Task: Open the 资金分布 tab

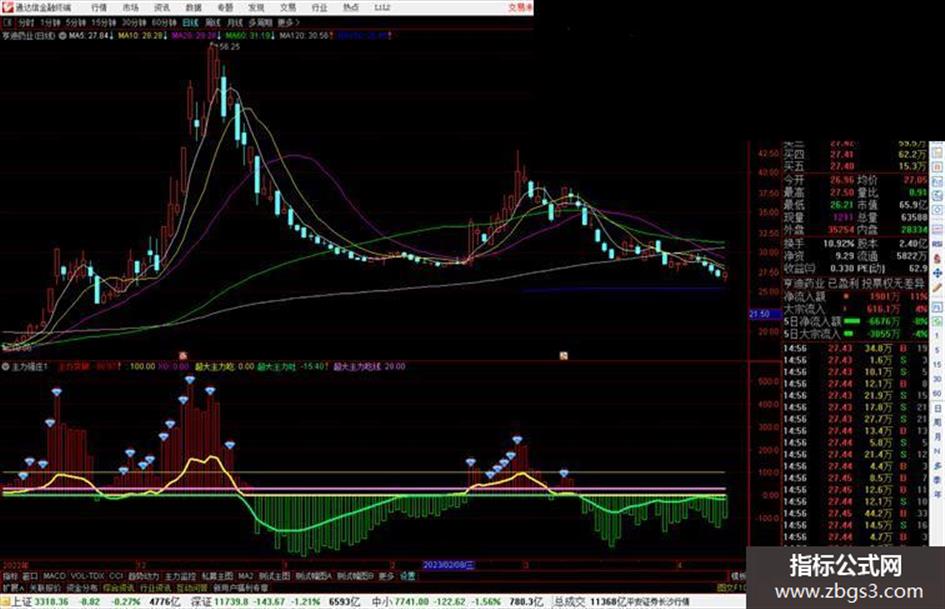Action: click(x=82, y=588)
